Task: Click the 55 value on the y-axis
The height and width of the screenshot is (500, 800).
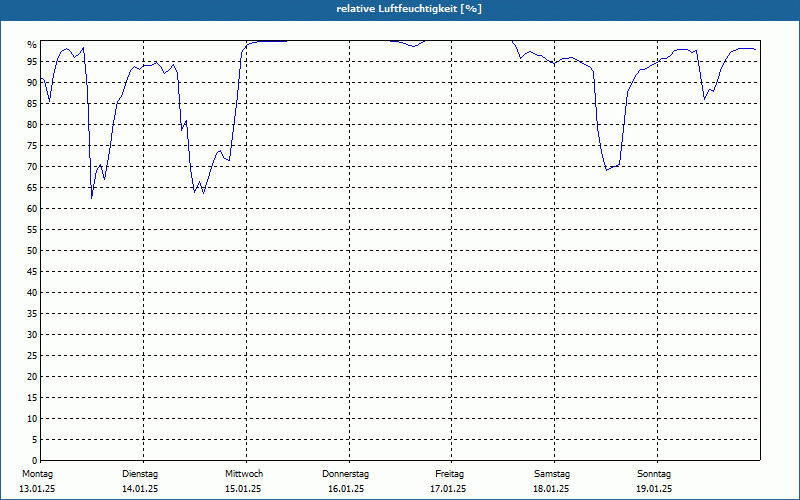Action: tap(32, 230)
